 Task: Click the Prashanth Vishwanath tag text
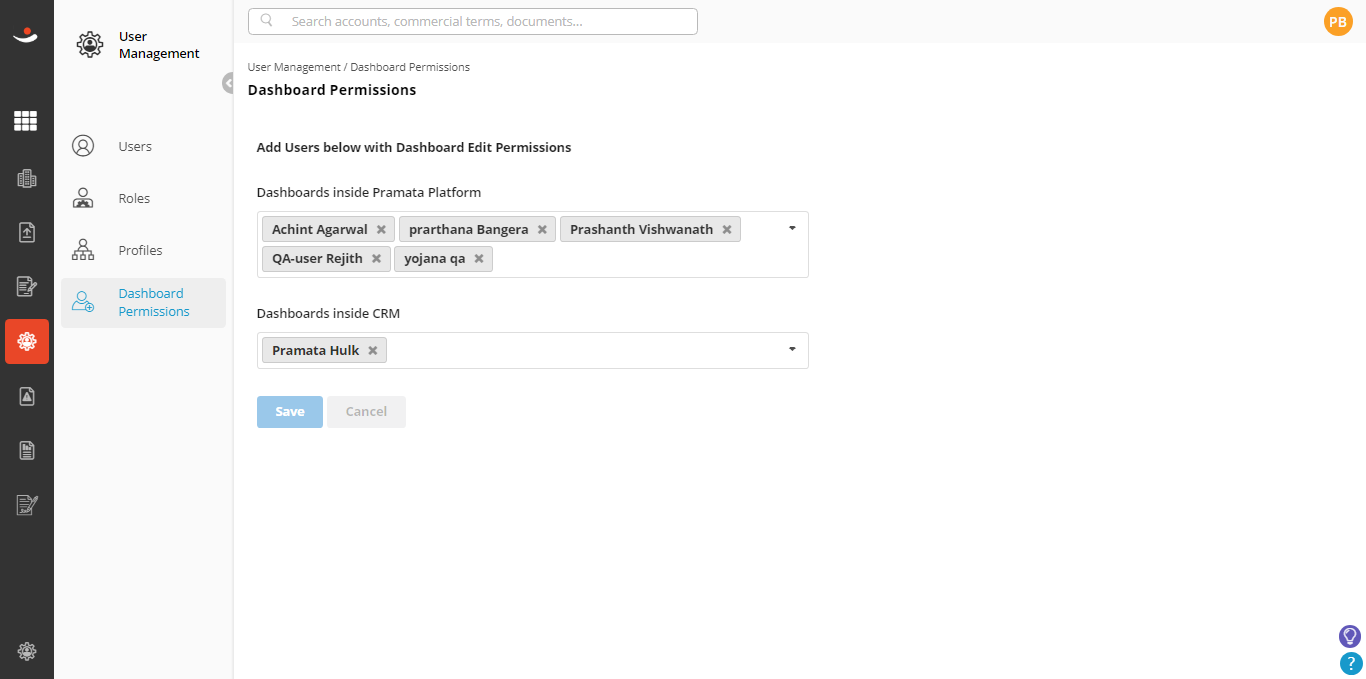[x=642, y=229]
